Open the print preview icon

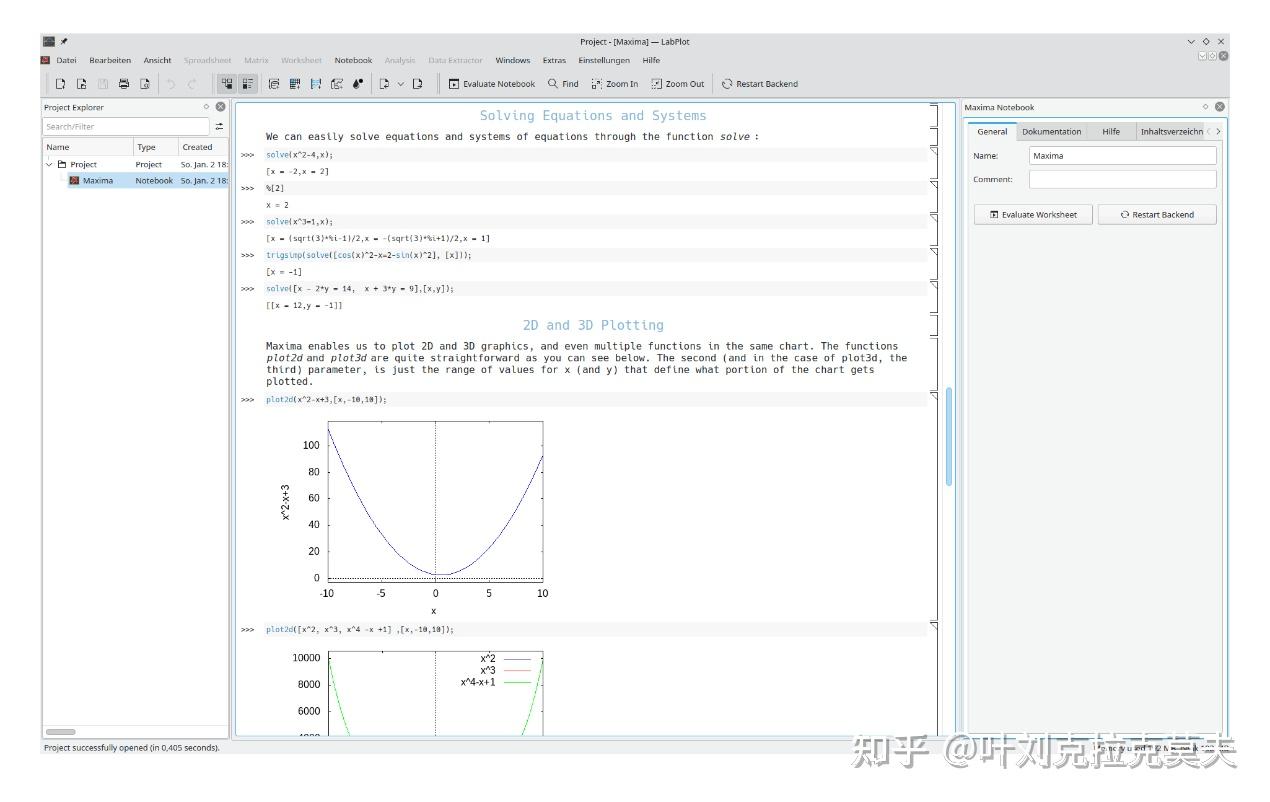[x=145, y=84]
